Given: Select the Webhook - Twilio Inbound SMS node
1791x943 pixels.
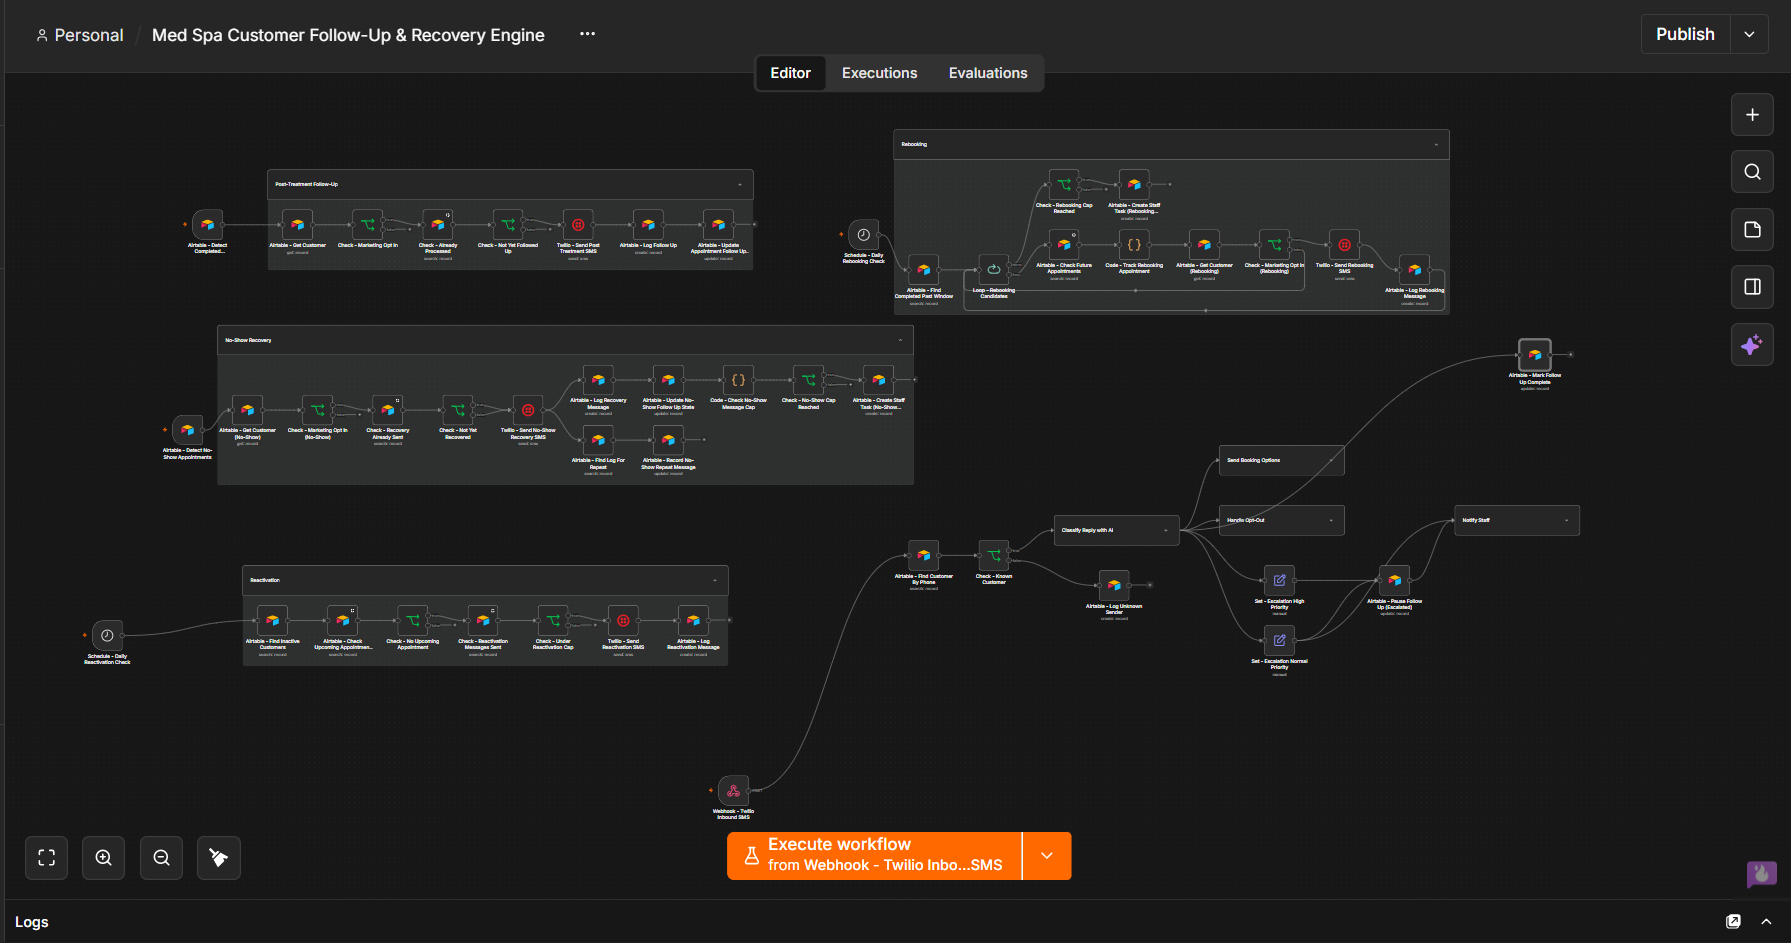Looking at the screenshot, I should pyautogui.click(x=733, y=791).
